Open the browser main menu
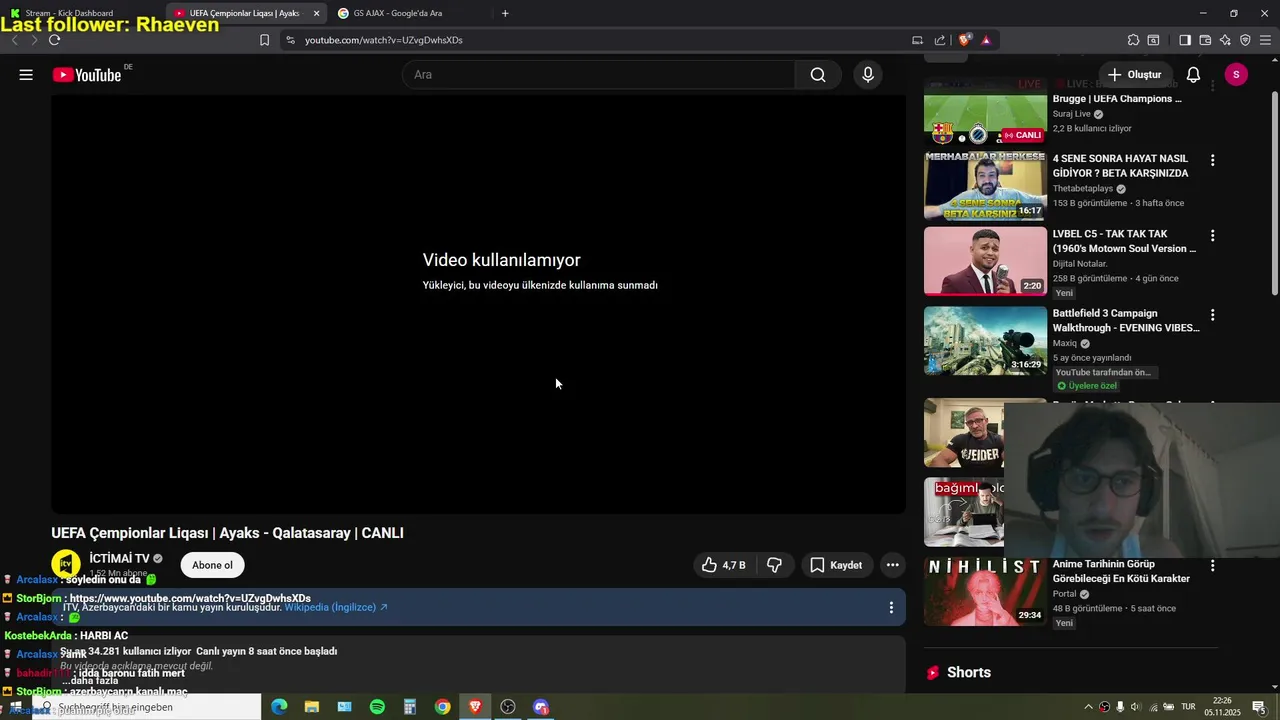This screenshot has width=1280, height=720. [1266, 40]
